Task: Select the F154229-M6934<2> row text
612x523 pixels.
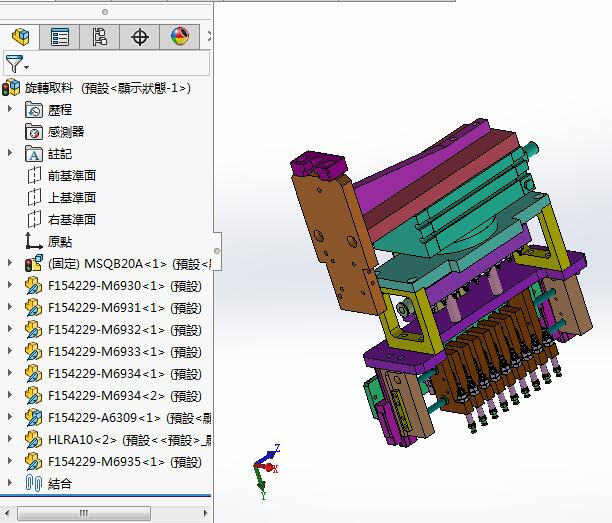Action: (125, 396)
